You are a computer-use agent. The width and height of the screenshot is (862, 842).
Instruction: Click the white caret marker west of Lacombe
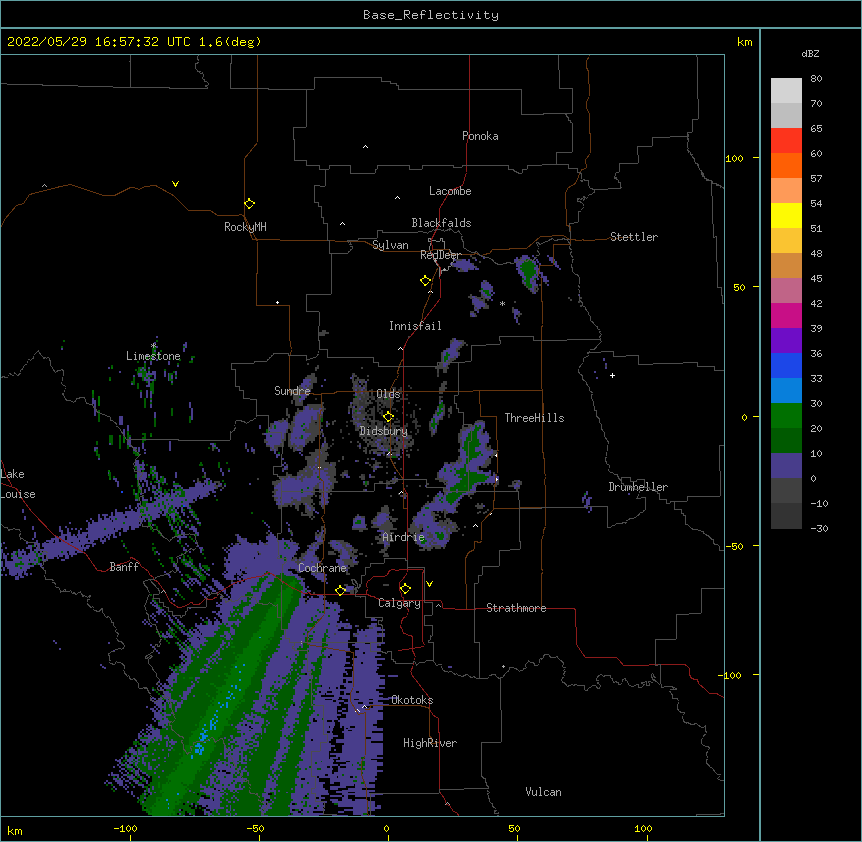[x=397, y=198]
